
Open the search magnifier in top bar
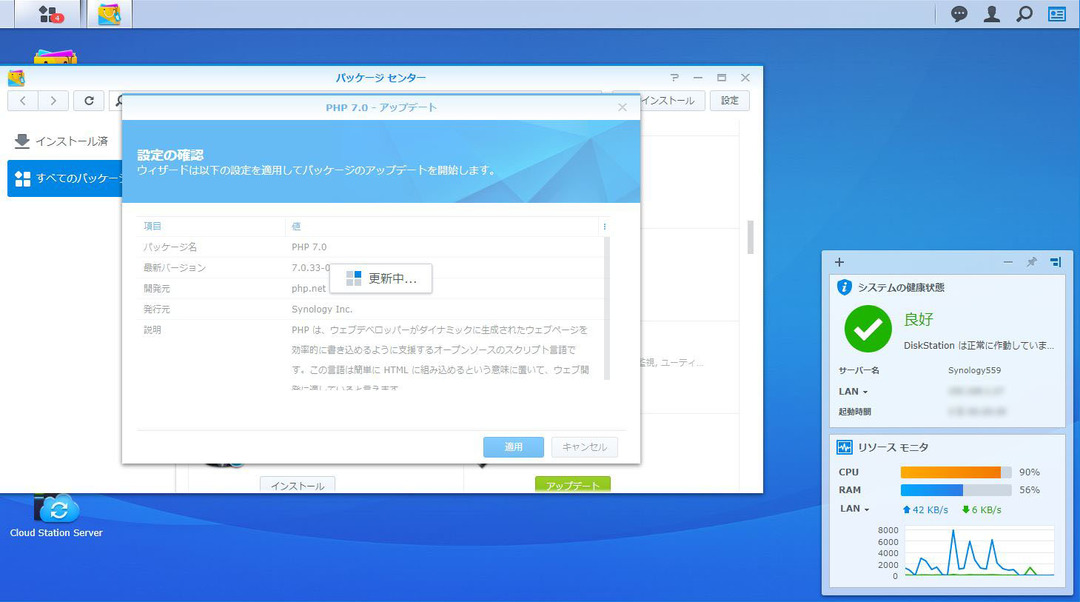click(x=1024, y=14)
